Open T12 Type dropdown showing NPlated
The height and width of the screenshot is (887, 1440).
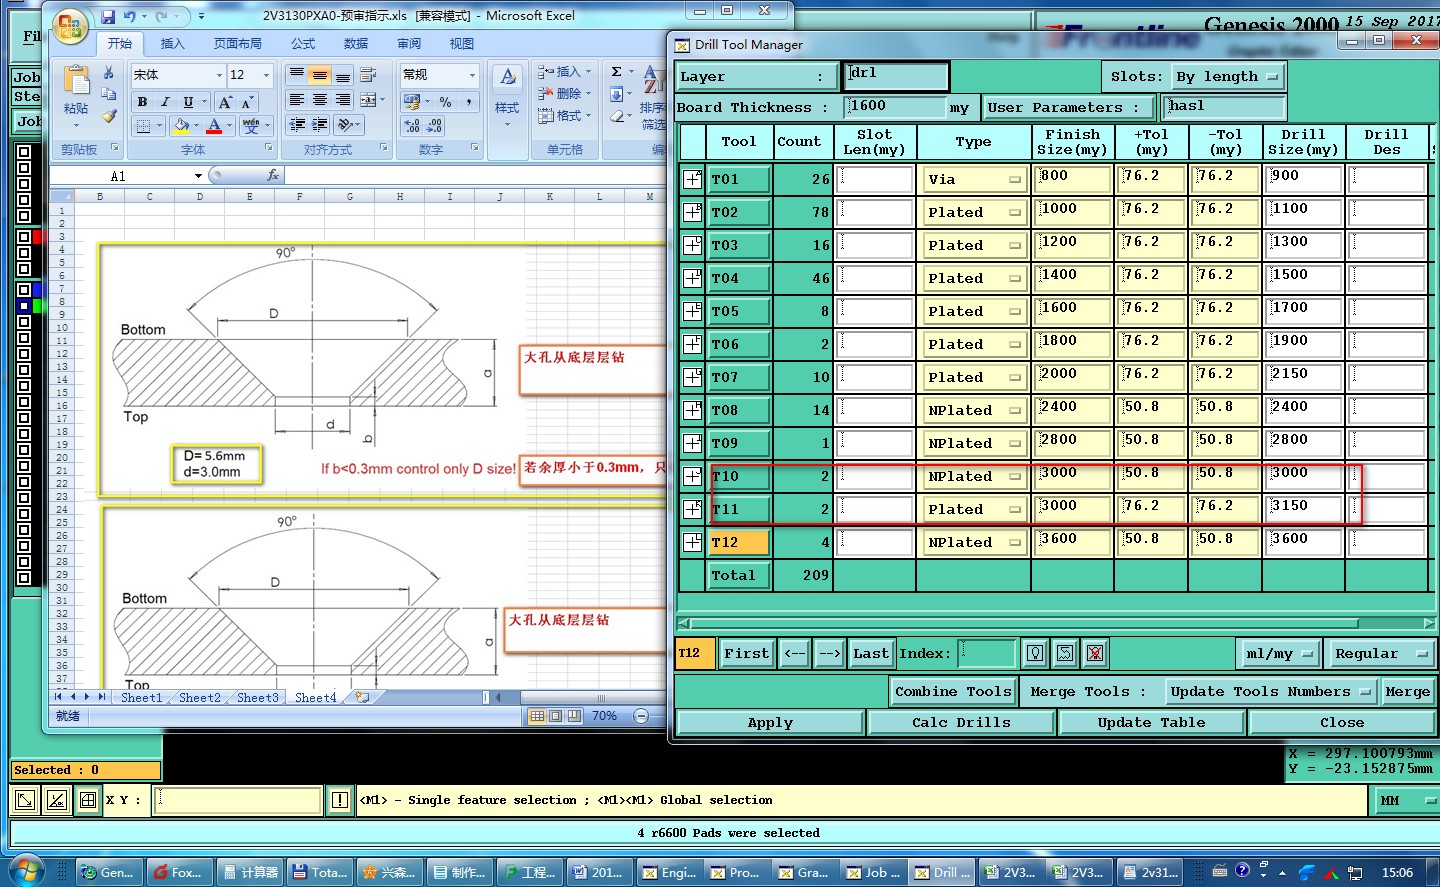click(974, 543)
